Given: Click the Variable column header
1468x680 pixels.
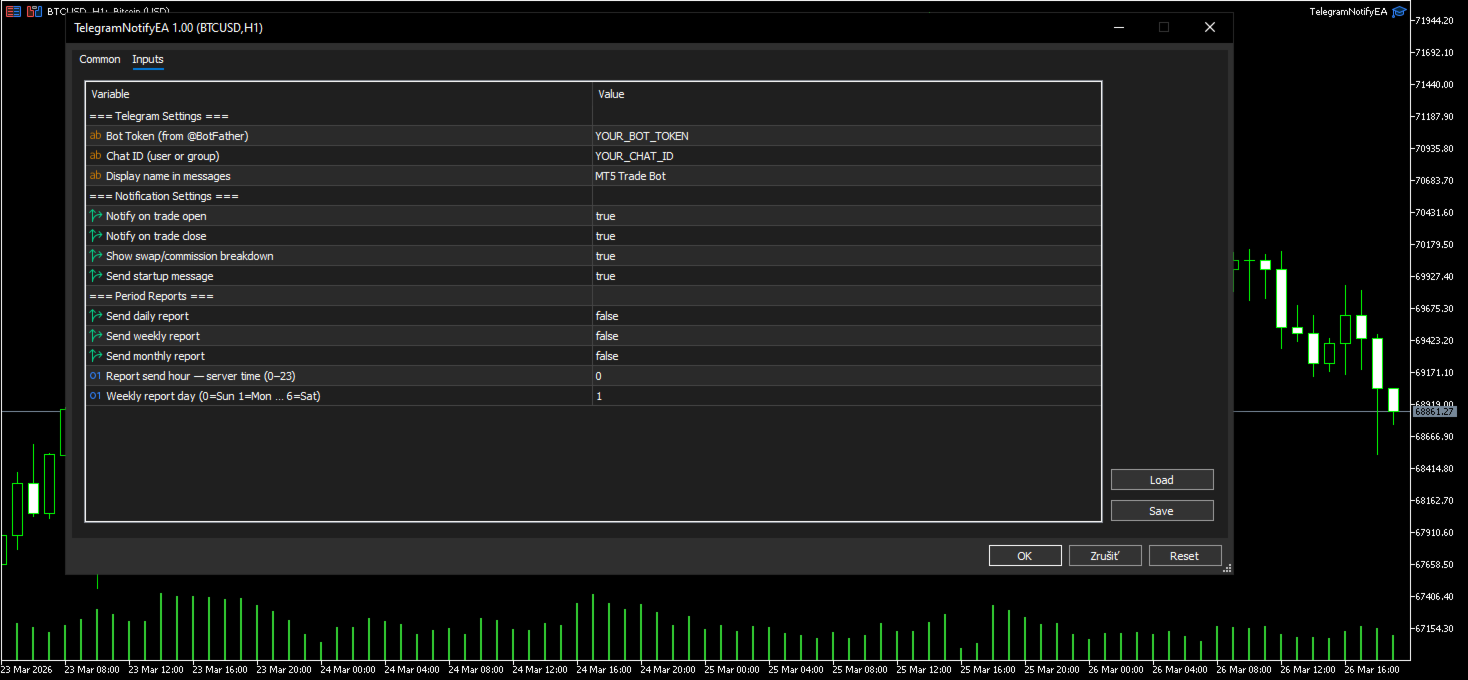Looking at the screenshot, I should point(339,94).
